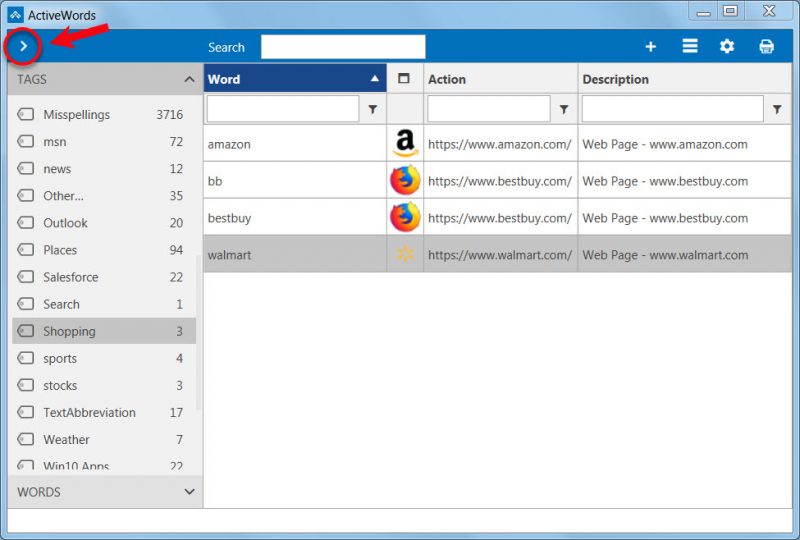
Task: Select the news tag
Action: pyautogui.click(x=104, y=168)
